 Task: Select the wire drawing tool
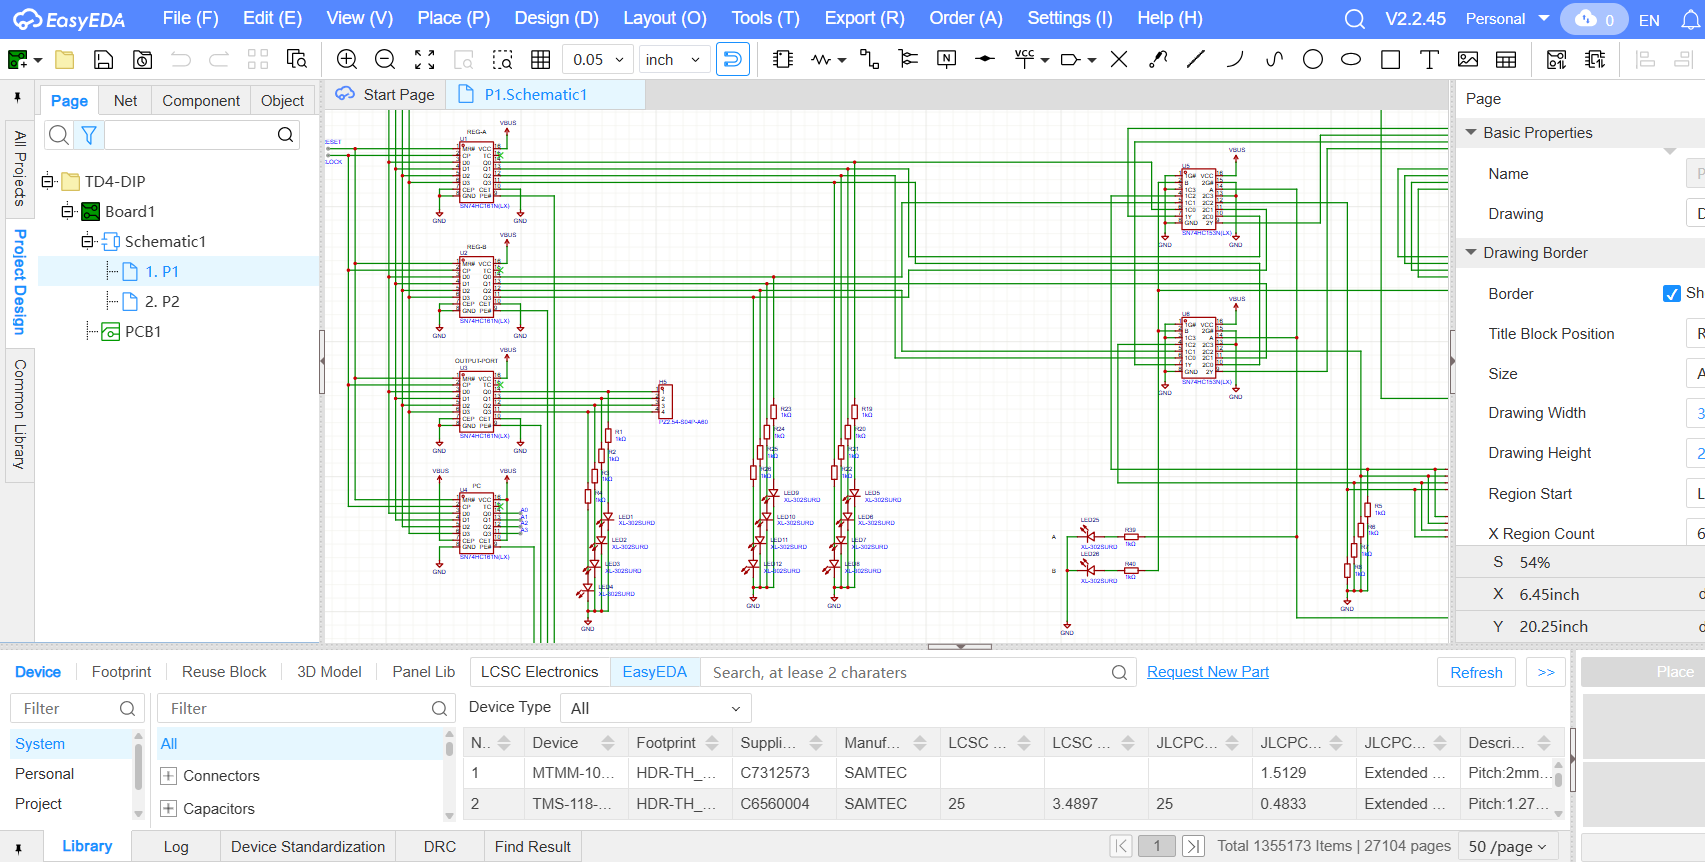click(869, 60)
